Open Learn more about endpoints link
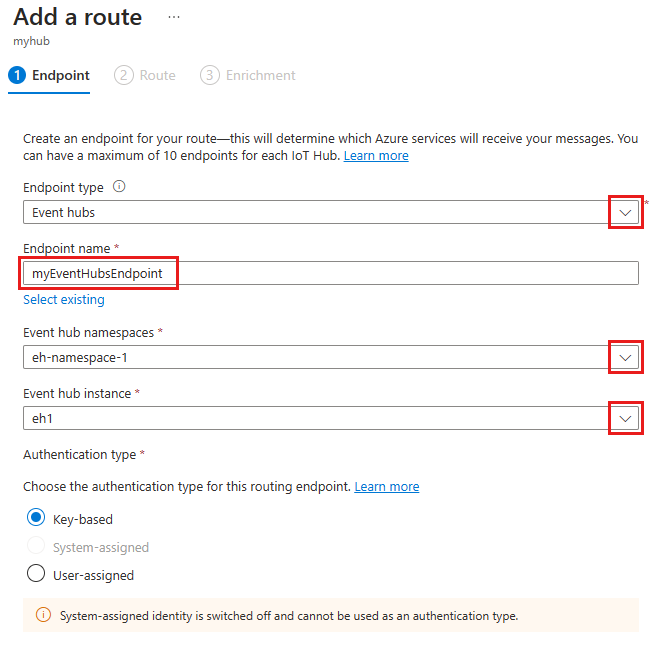This screenshot has width=670, height=649. (x=376, y=156)
